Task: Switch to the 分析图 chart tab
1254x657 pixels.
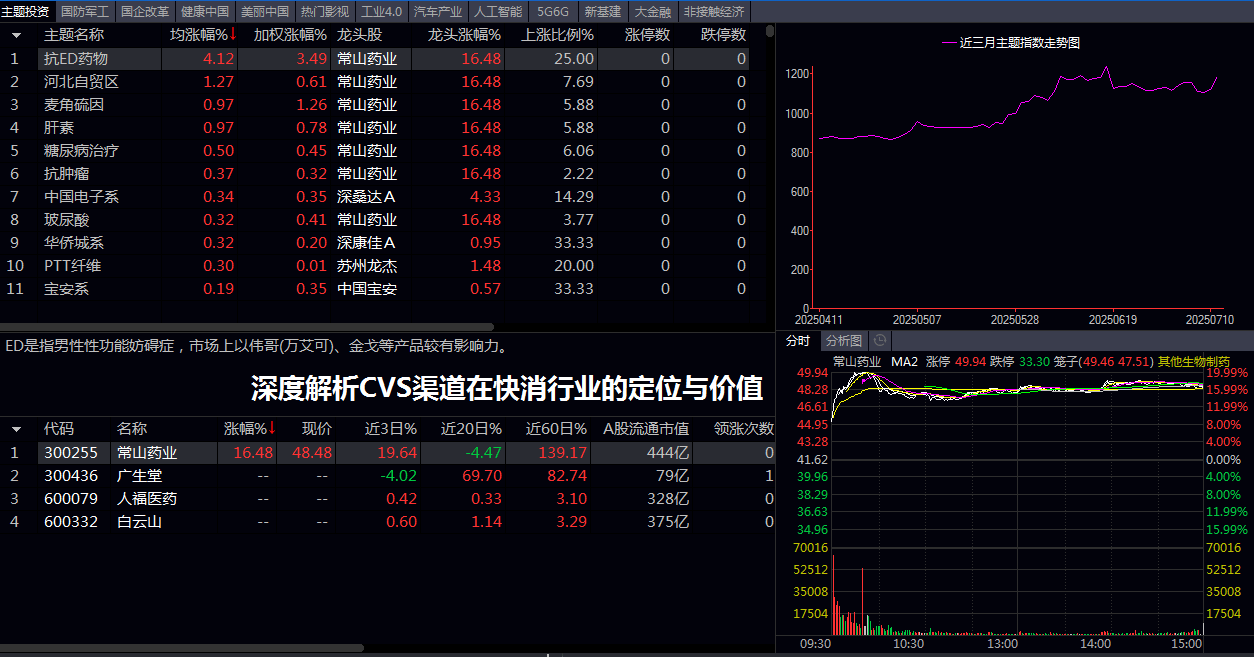Action: pos(843,341)
